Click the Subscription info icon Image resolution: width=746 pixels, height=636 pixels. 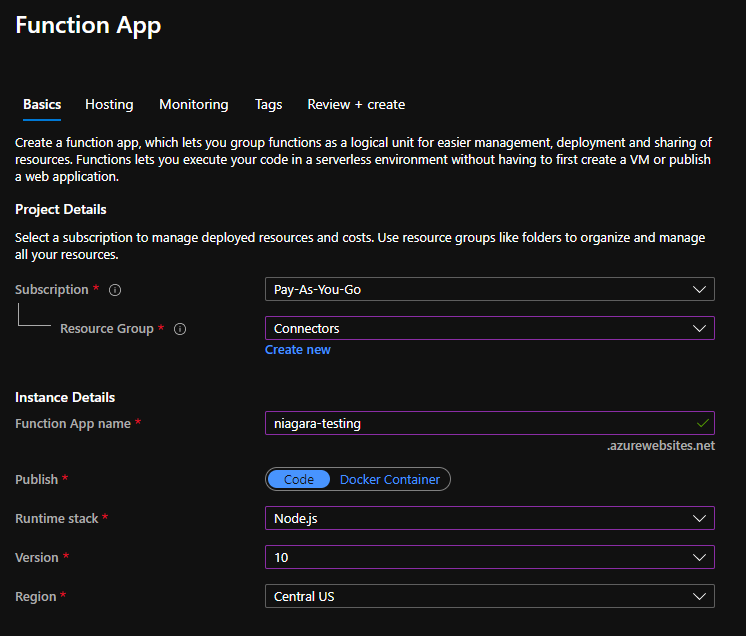pyautogui.click(x=115, y=290)
